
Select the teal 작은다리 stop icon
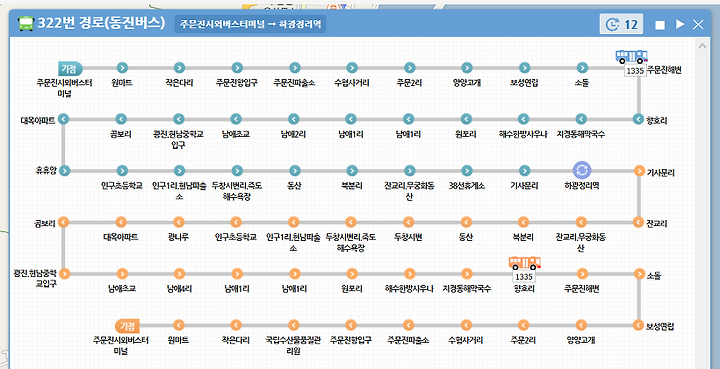(x=179, y=68)
